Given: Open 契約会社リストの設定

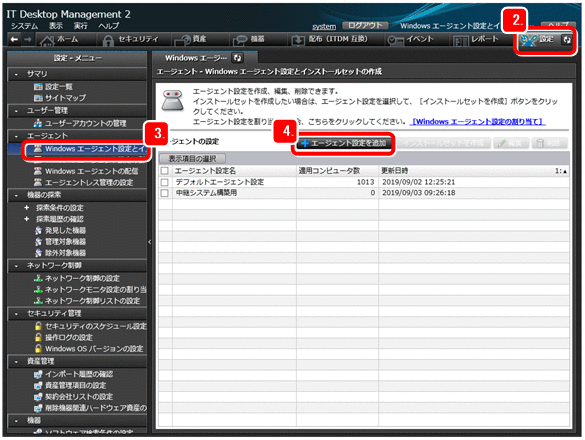Looking at the screenshot, I should (79, 396).
